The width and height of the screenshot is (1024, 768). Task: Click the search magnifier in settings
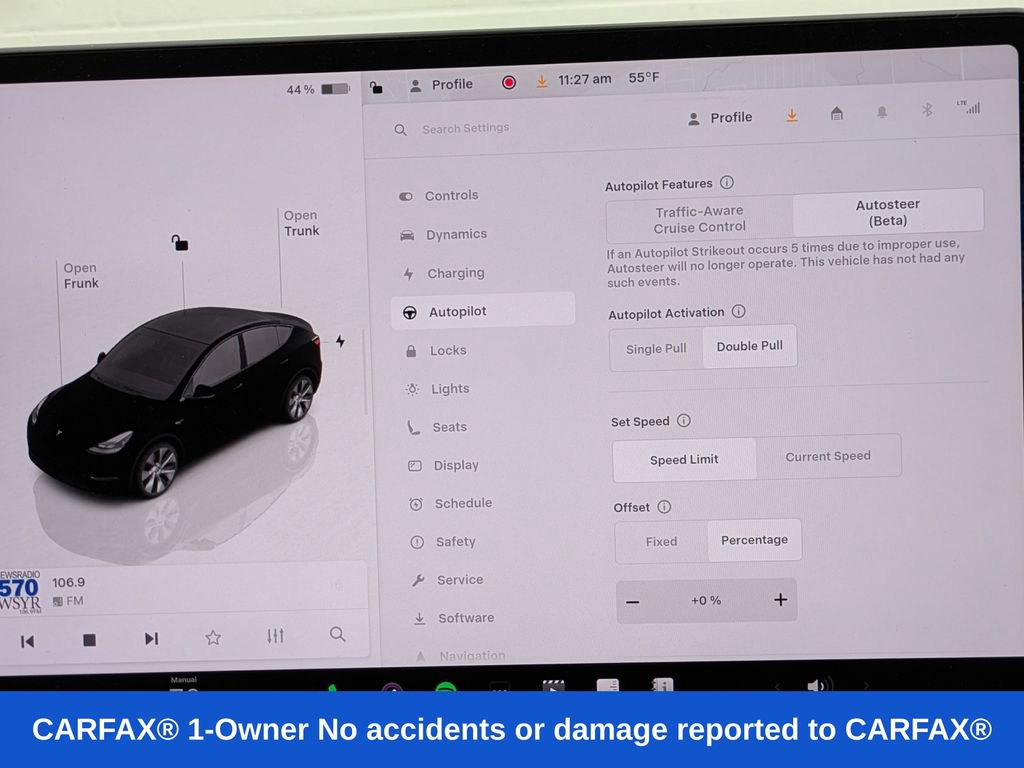pyautogui.click(x=400, y=130)
